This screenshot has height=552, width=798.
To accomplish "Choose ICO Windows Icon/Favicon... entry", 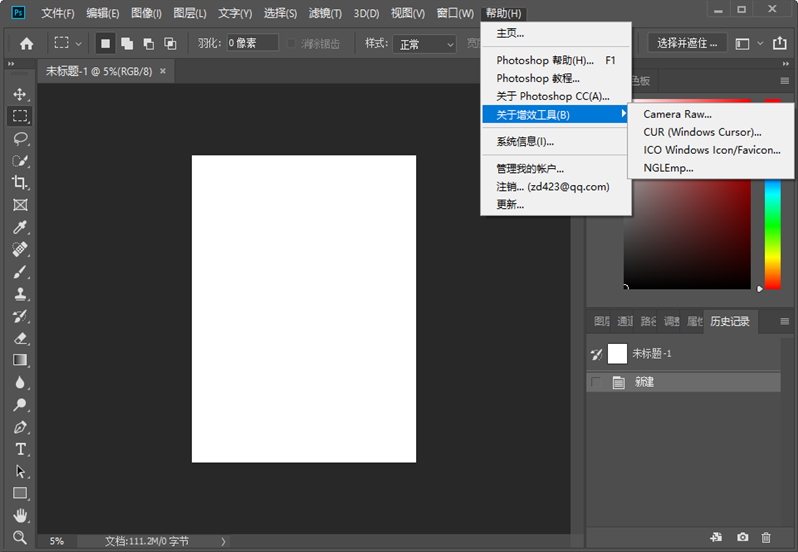I will (x=710, y=150).
